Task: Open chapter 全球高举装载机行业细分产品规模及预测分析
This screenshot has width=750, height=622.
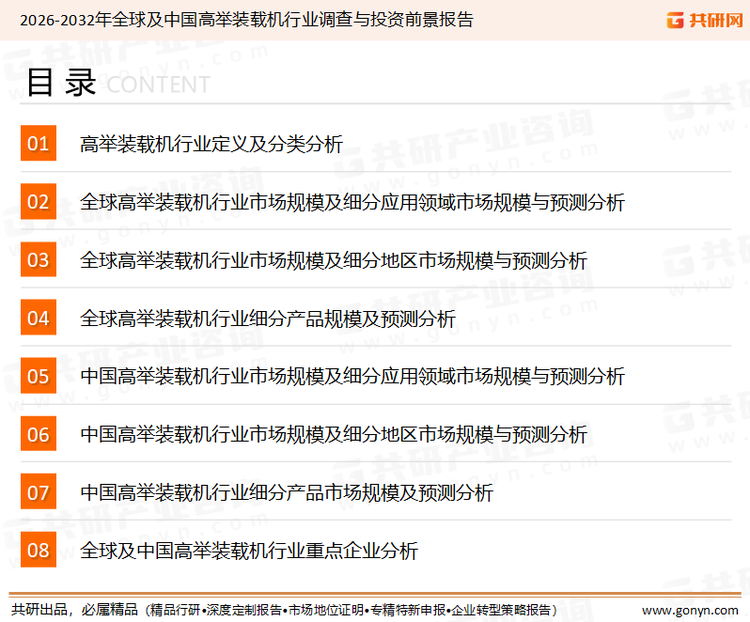Action: click(x=268, y=318)
